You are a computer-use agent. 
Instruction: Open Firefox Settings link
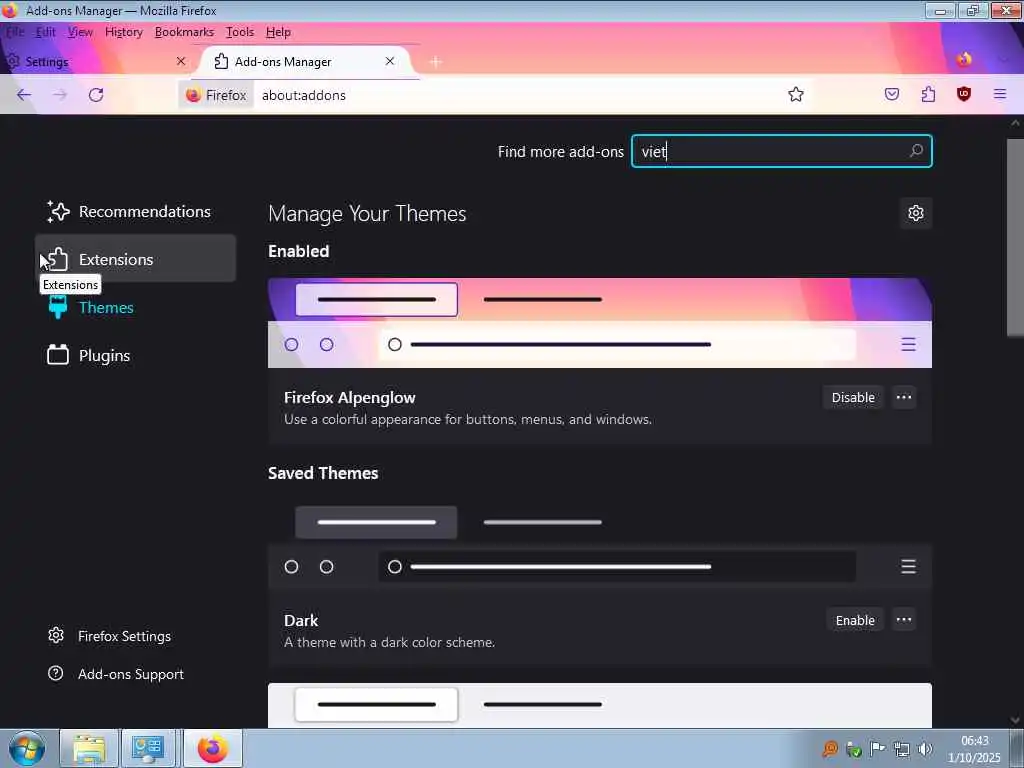click(109, 635)
